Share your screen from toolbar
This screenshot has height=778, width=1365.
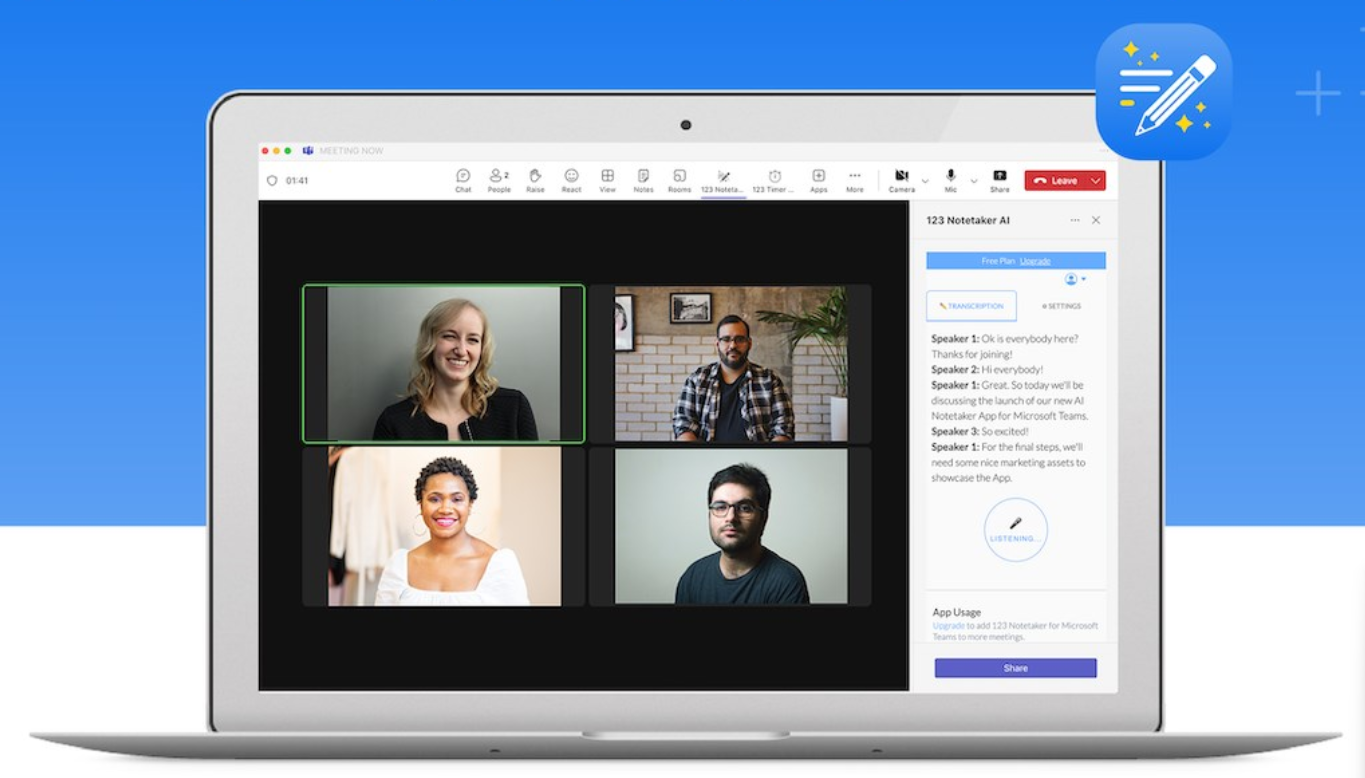point(999,180)
